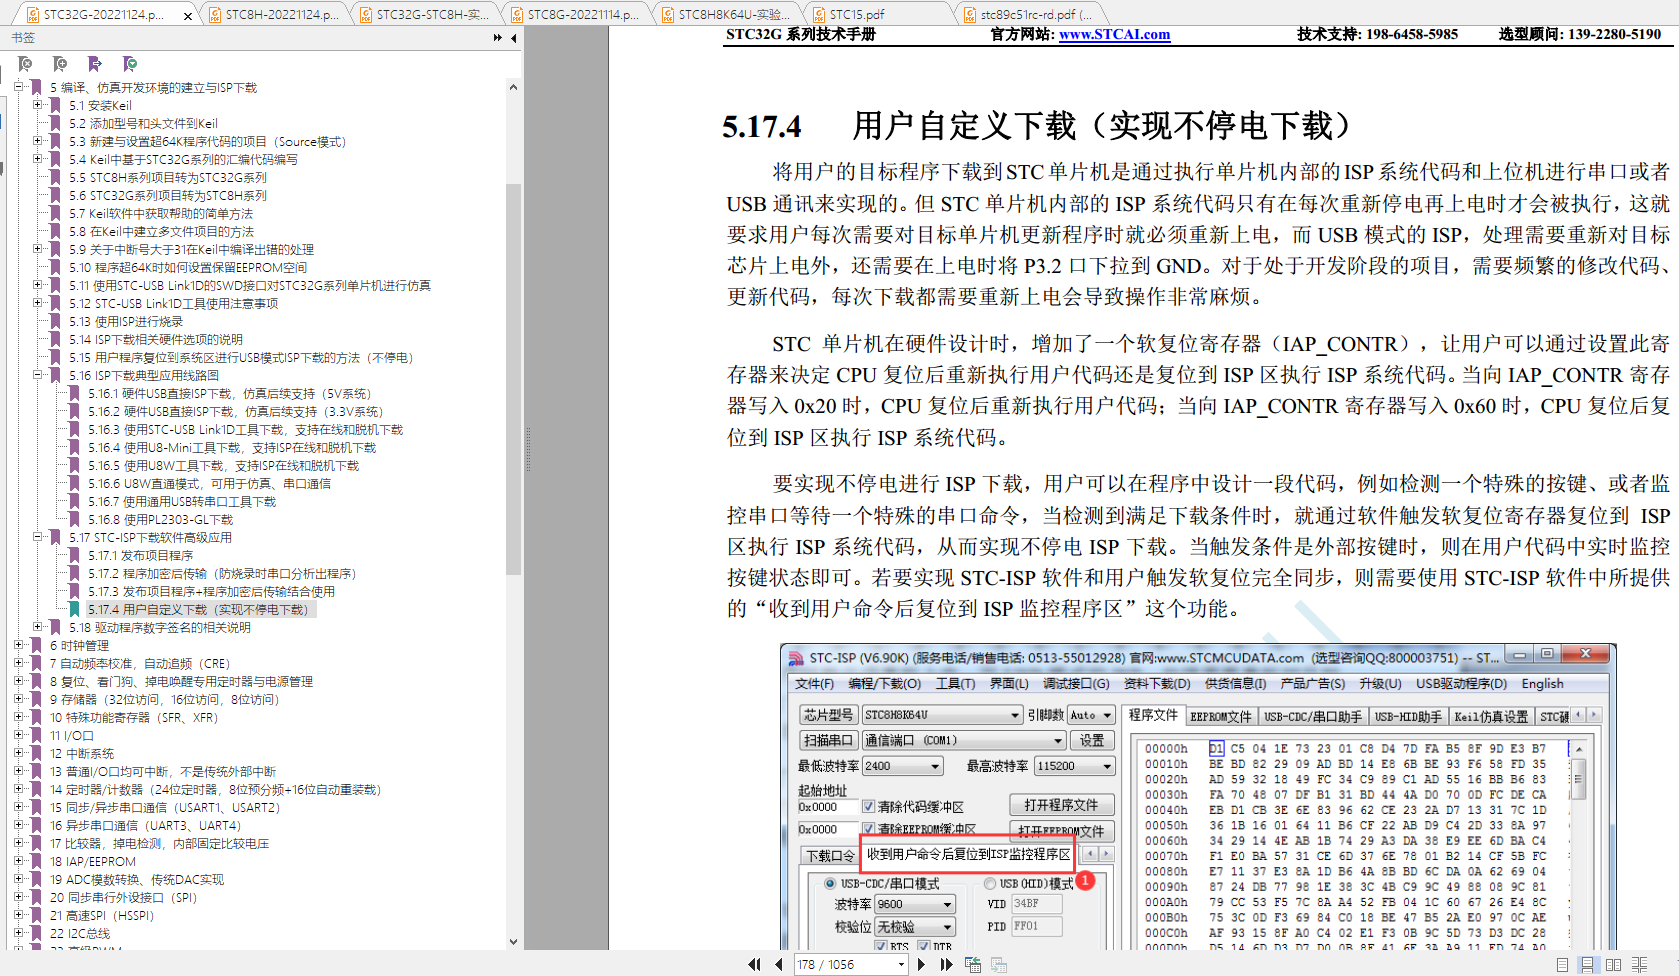Click the add new bookmark icon
Image resolution: width=1679 pixels, height=976 pixels.
60,64
